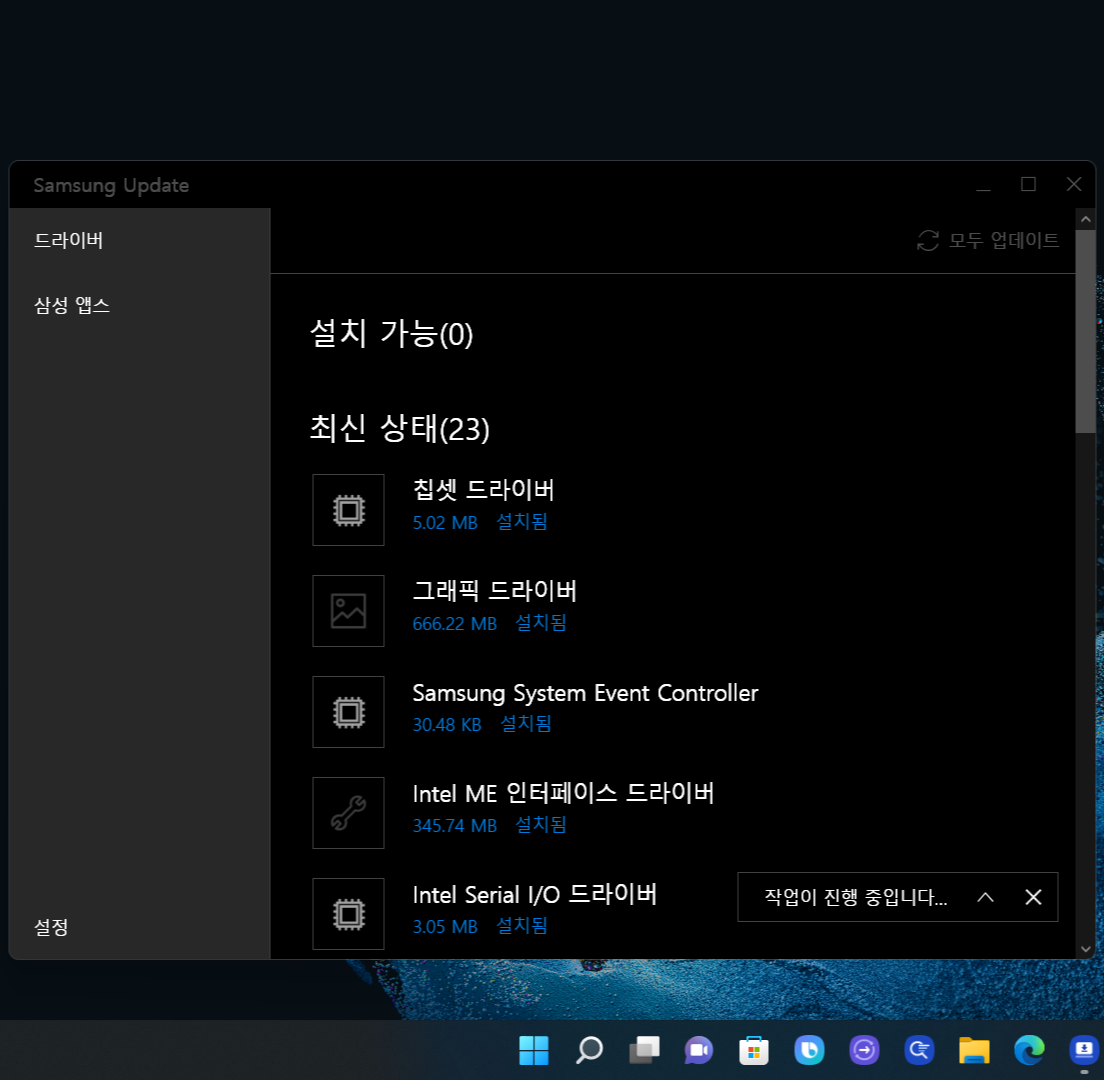
Task: Open 설정 at sidebar bottom
Action: pos(51,927)
